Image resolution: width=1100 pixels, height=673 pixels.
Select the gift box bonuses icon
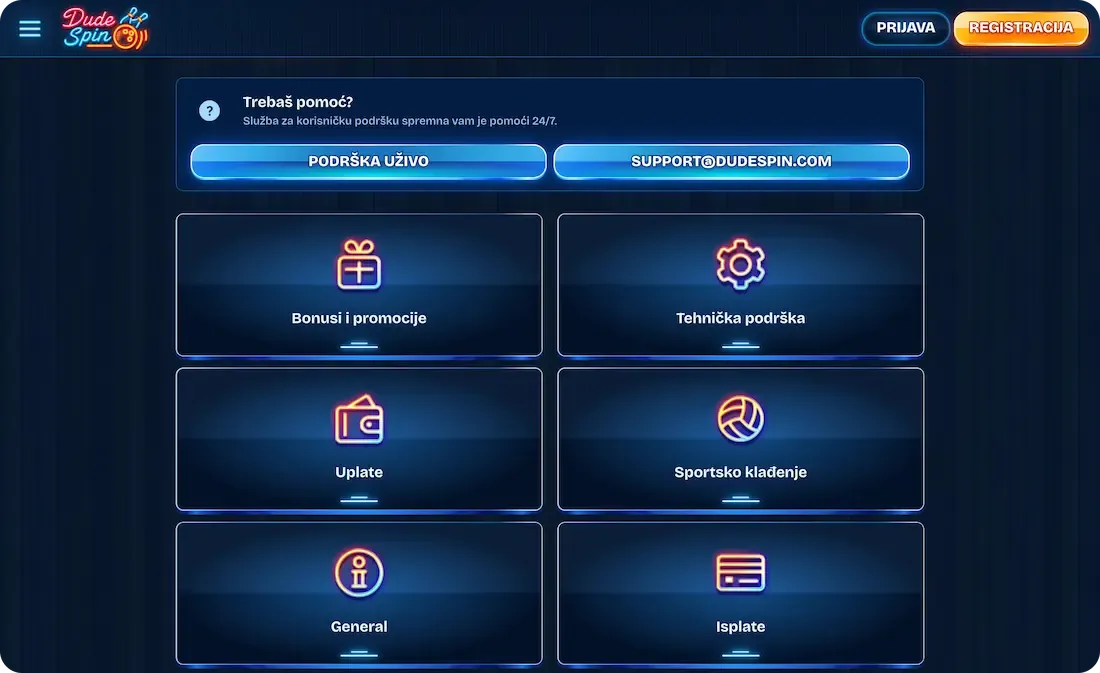click(x=358, y=265)
